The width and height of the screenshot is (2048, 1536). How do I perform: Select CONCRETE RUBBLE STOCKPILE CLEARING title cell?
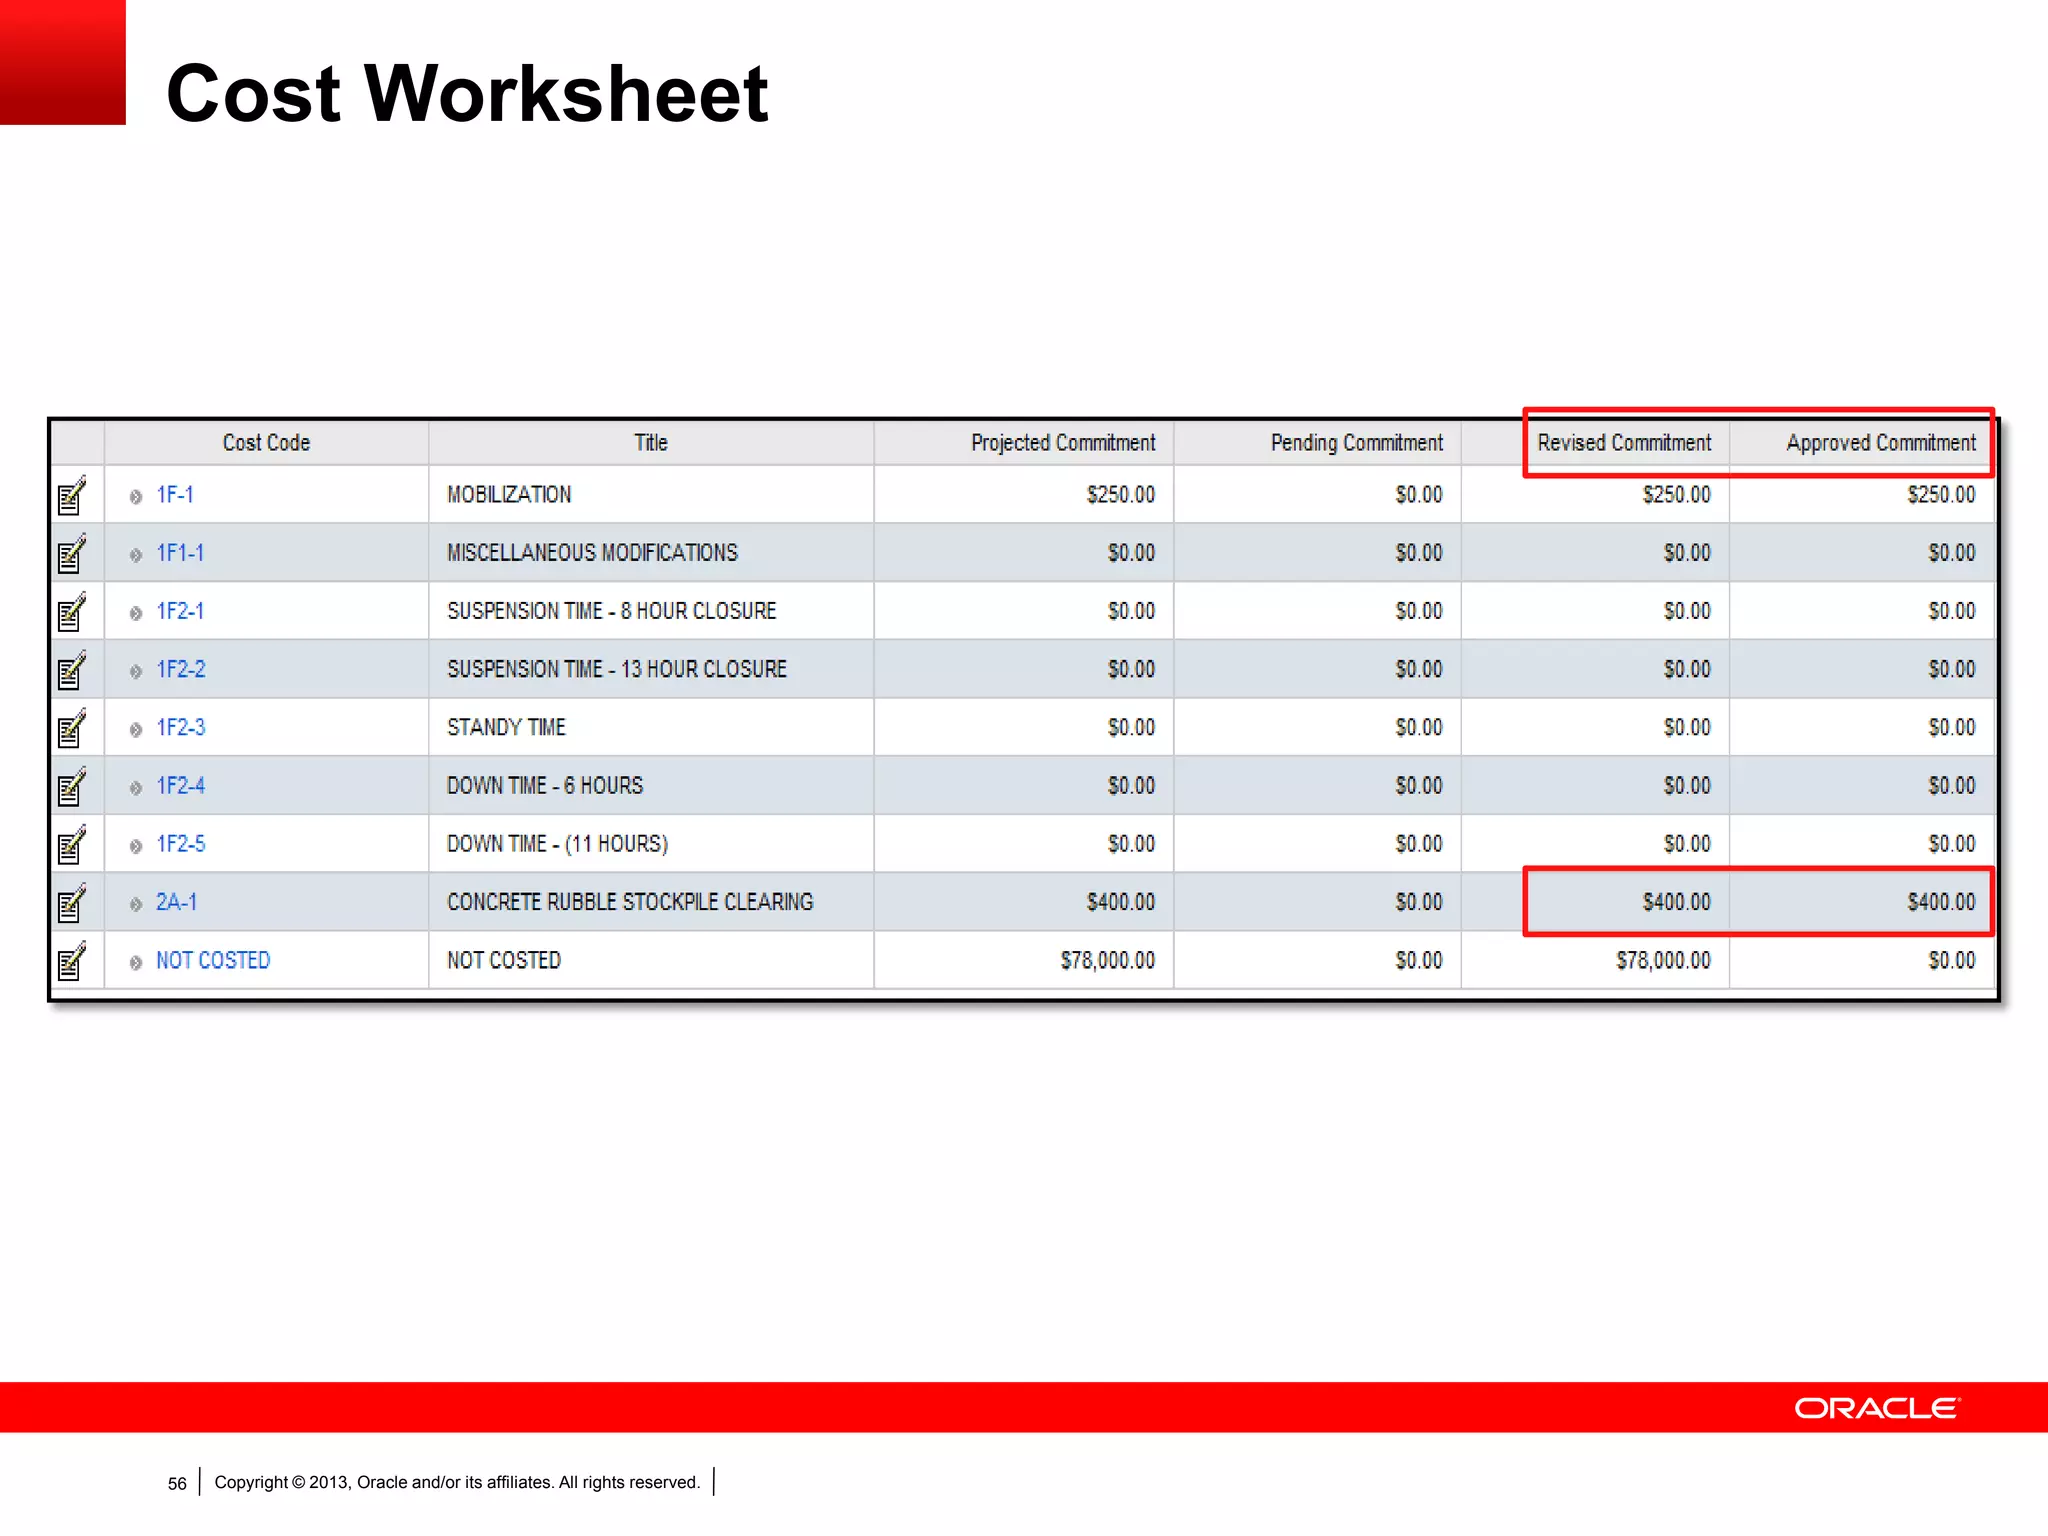tap(651, 902)
